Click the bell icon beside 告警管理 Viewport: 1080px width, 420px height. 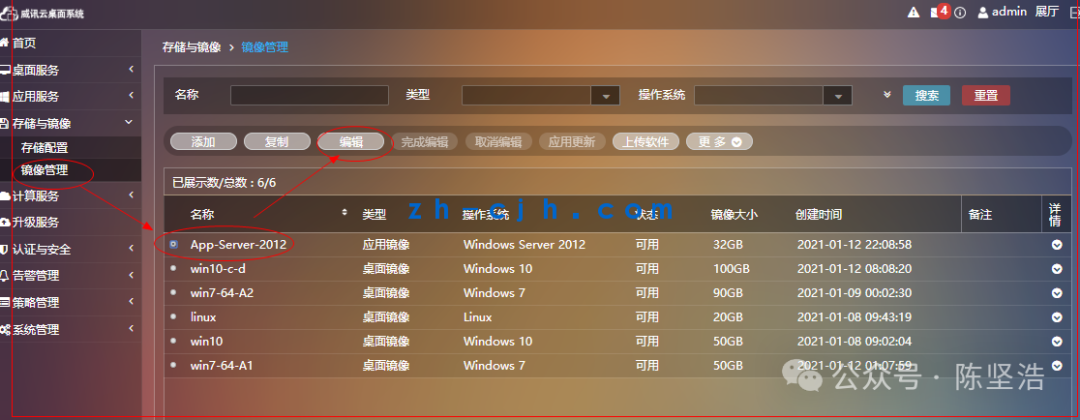6,276
